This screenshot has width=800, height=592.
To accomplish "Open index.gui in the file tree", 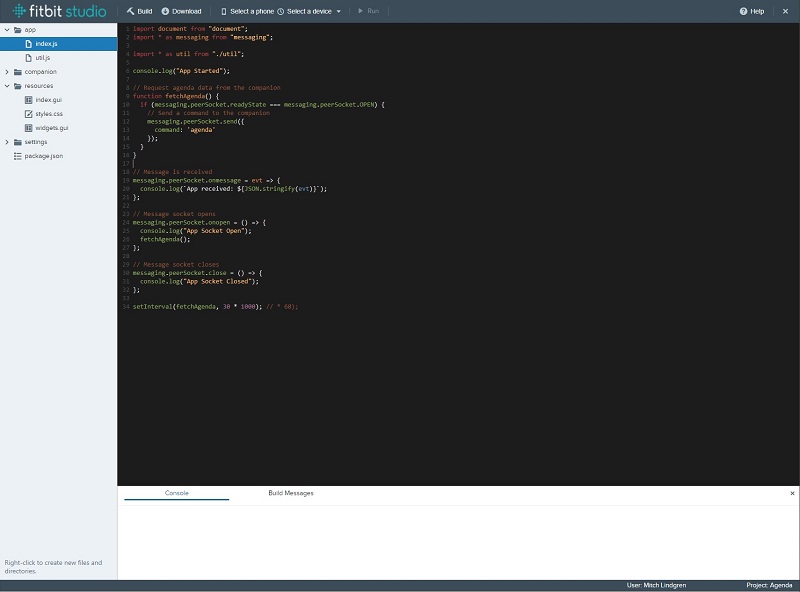I will 48,100.
